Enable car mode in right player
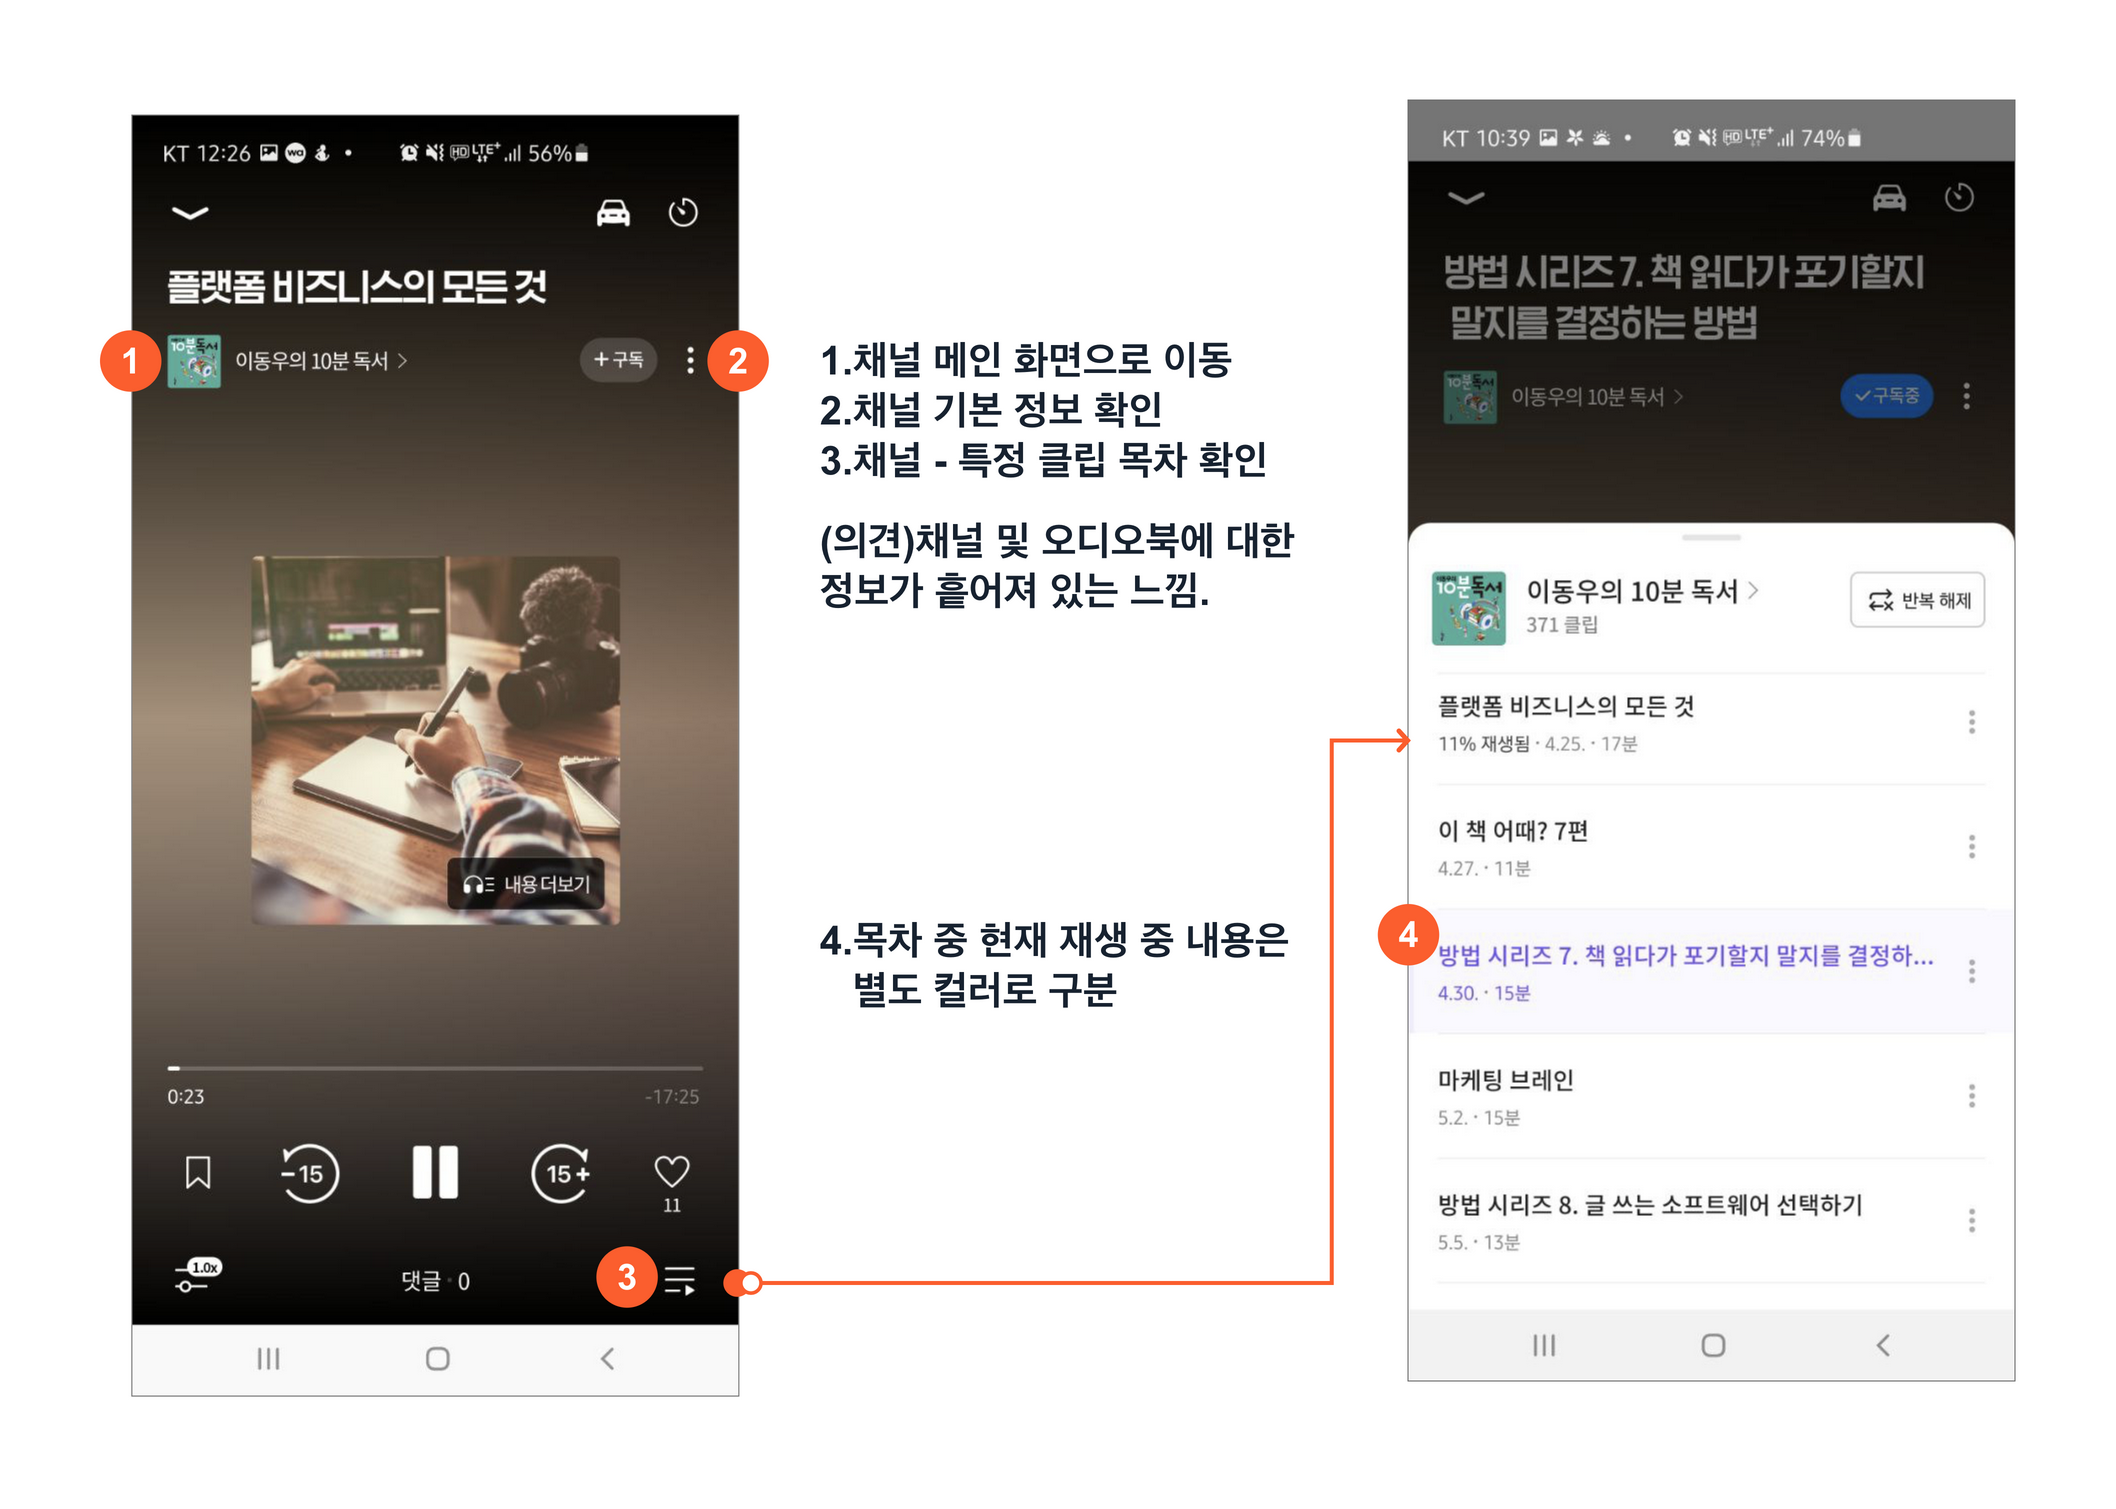This screenshot has height=1509, width=2116. coord(1889,198)
